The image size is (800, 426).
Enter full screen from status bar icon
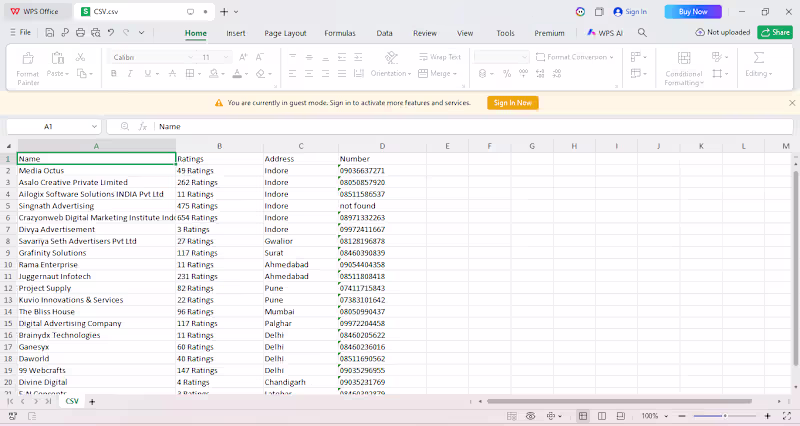[787, 416]
